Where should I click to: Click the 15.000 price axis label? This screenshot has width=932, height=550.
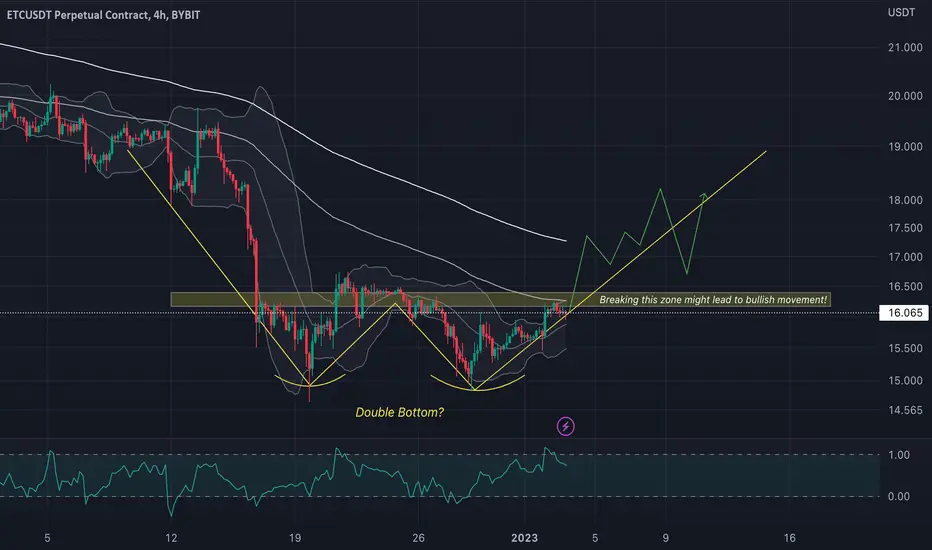[905, 381]
